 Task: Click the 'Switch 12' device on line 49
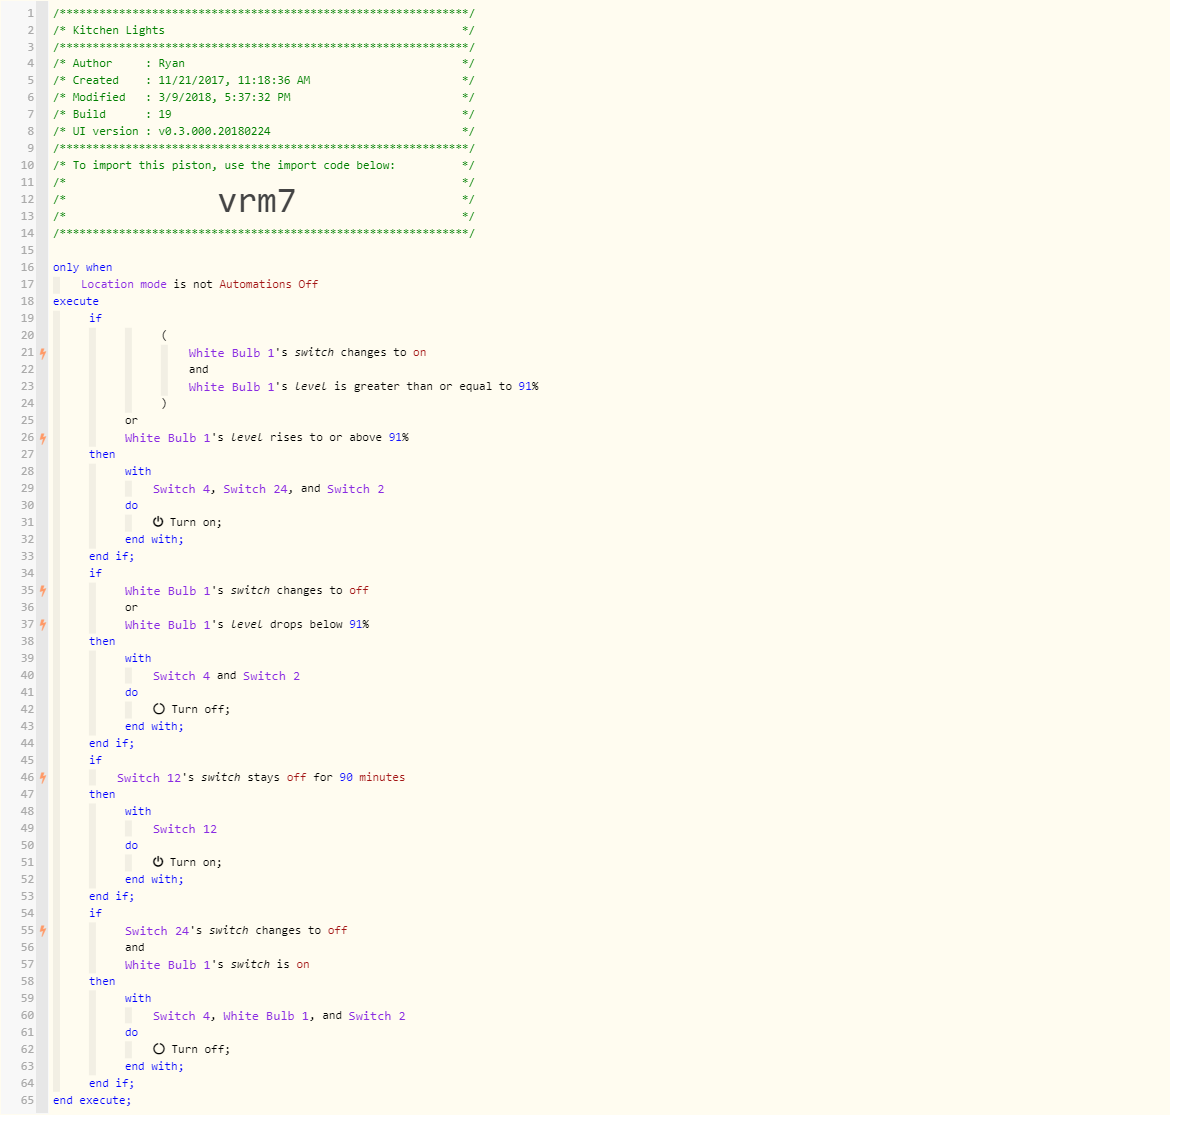pyautogui.click(x=185, y=829)
